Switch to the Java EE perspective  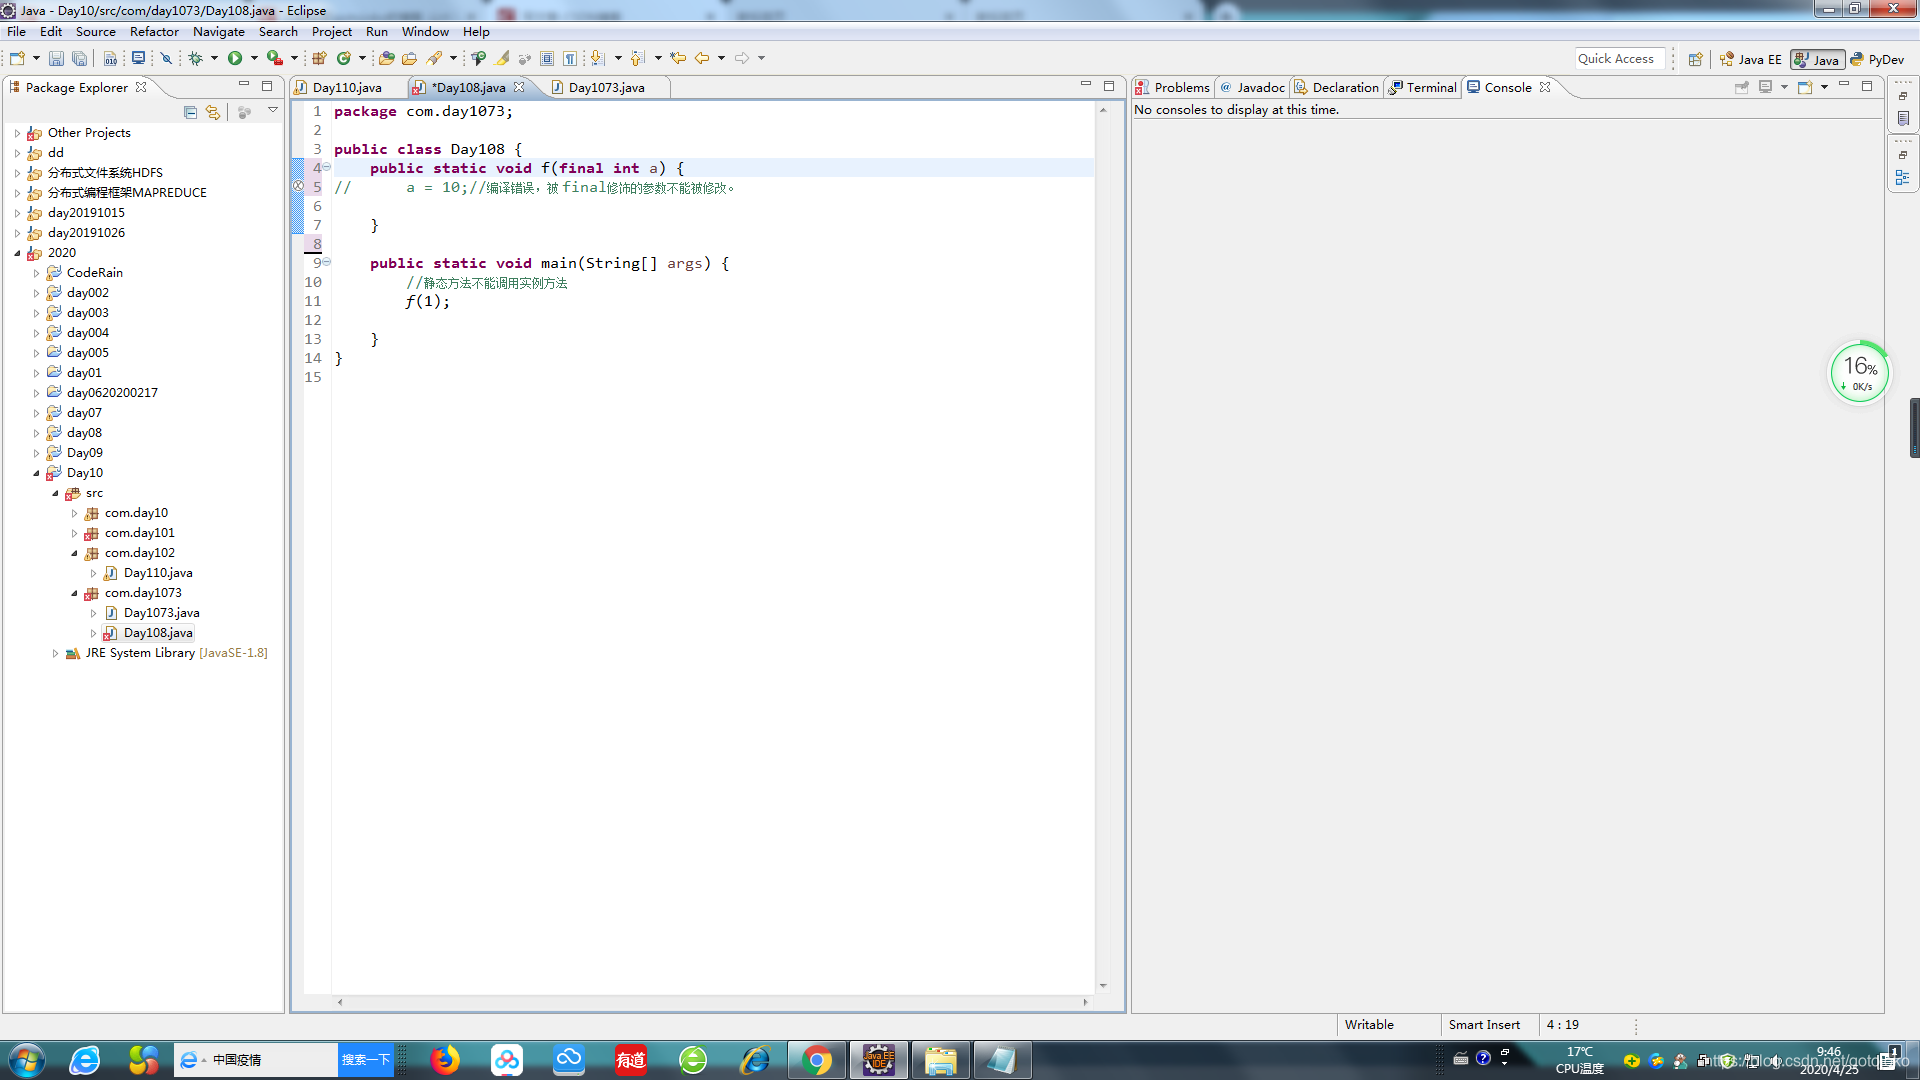pyautogui.click(x=1750, y=59)
